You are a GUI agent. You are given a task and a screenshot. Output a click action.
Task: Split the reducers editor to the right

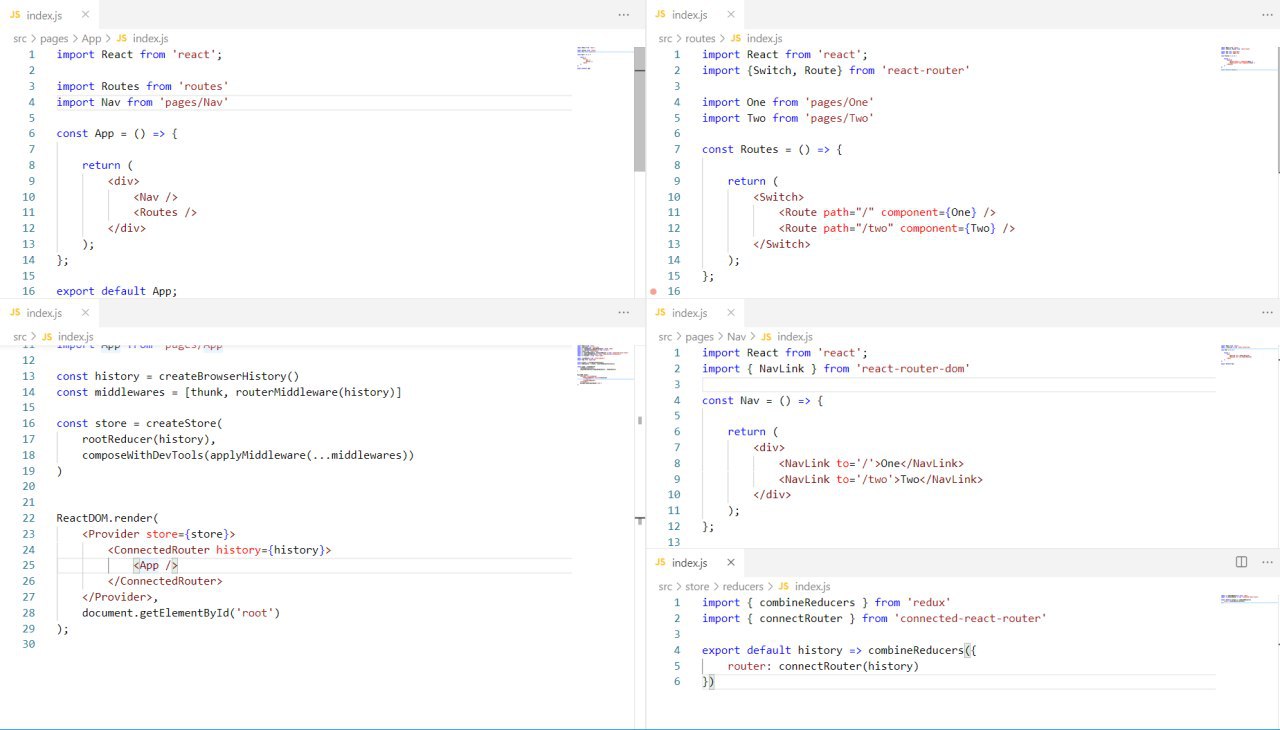pyautogui.click(x=1241, y=563)
